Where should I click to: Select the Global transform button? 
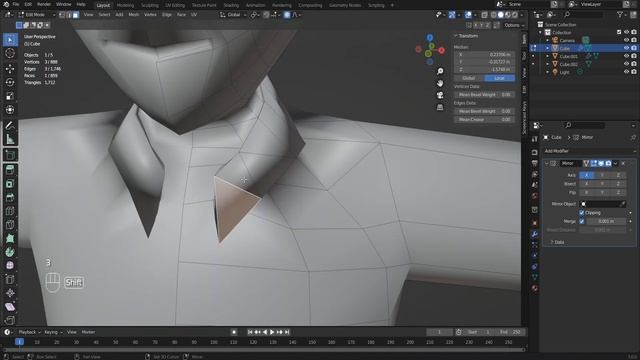click(x=469, y=78)
